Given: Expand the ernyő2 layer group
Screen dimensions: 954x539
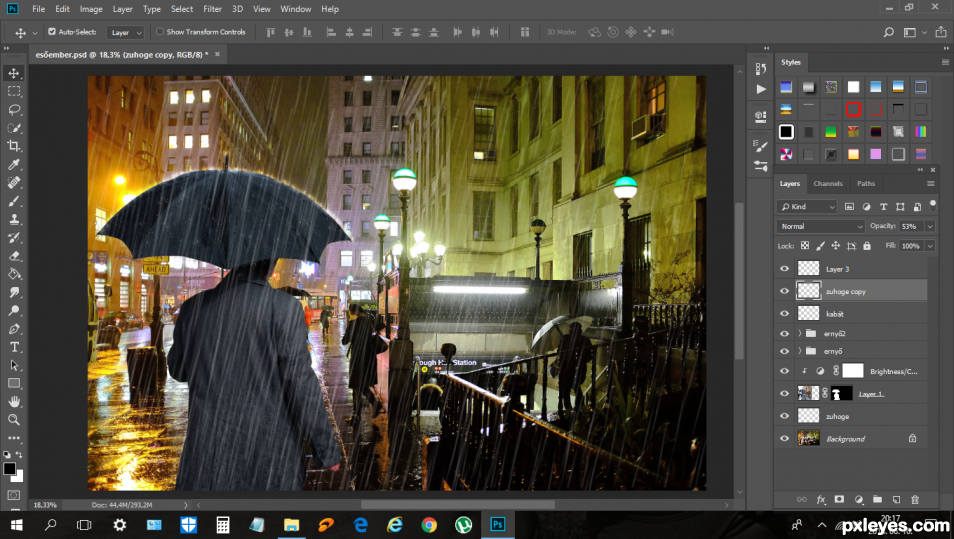Looking at the screenshot, I should [x=799, y=333].
